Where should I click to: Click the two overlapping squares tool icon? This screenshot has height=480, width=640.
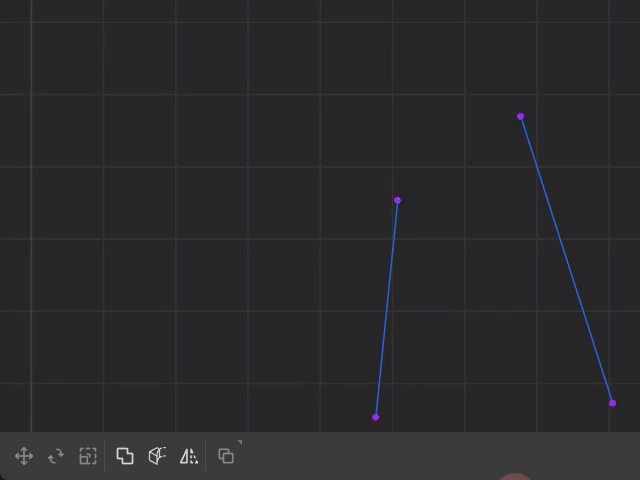coord(226,456)
